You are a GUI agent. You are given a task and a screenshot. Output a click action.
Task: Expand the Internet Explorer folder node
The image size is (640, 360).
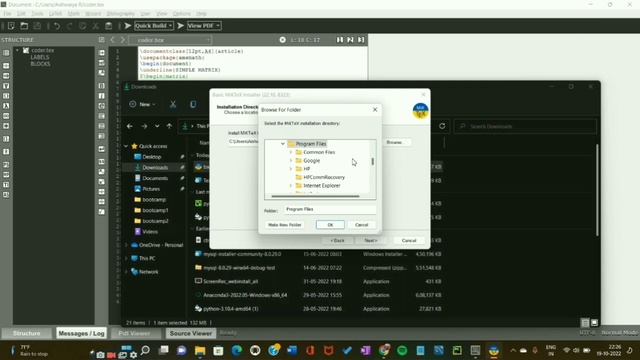pos(291,185)
